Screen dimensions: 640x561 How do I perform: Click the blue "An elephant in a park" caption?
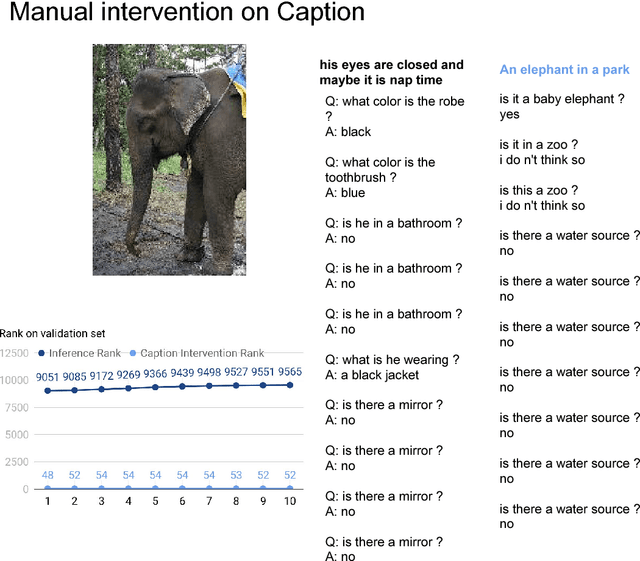tap(564, 70)
